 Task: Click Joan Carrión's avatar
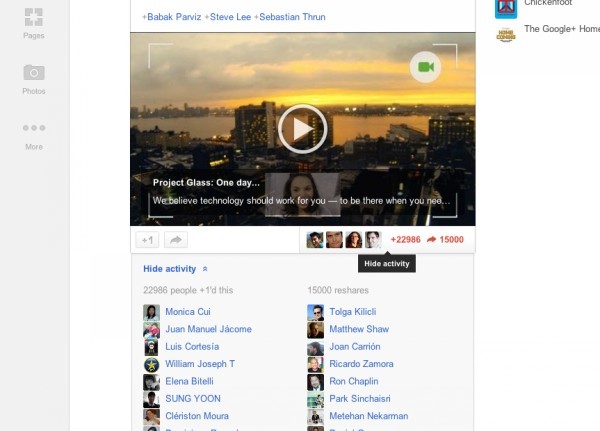tap(316, 347)
